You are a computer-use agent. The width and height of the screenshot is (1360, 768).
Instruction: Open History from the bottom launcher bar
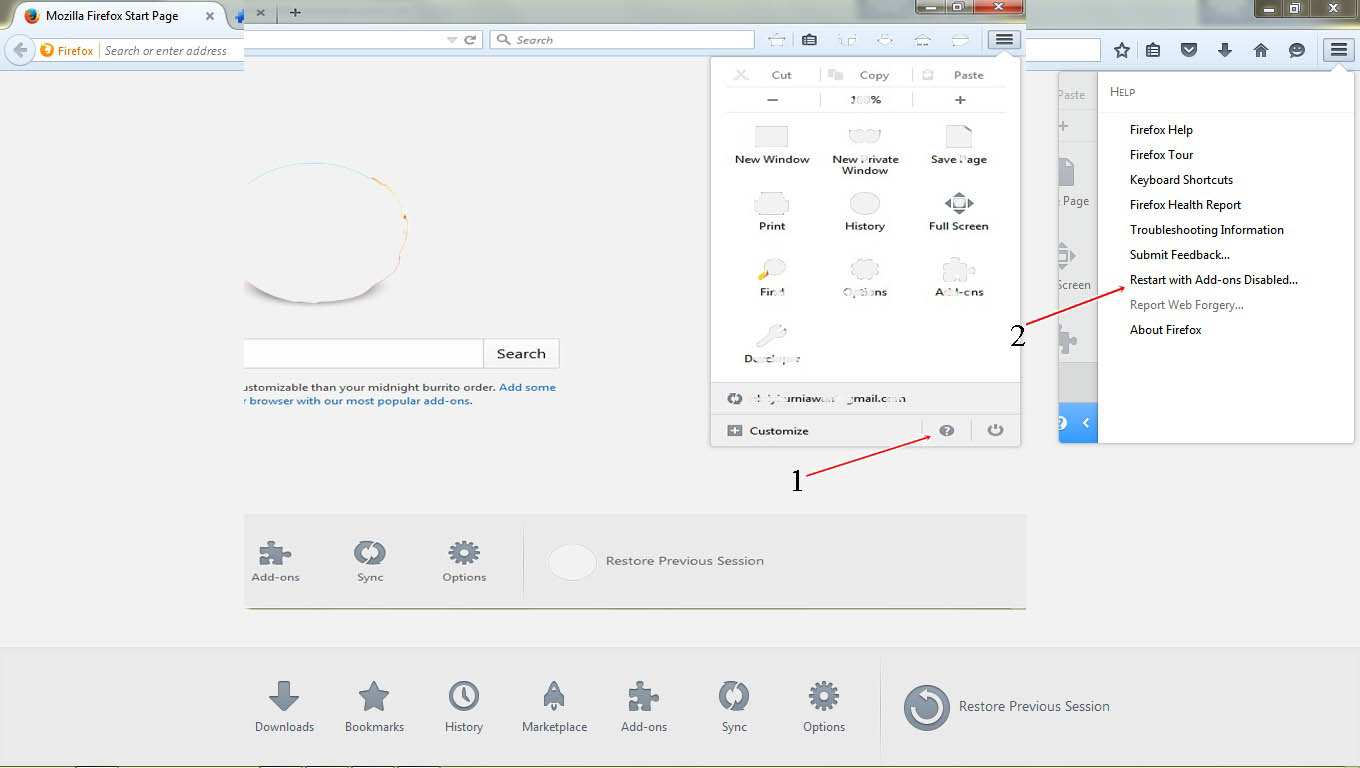coord(464,707)
